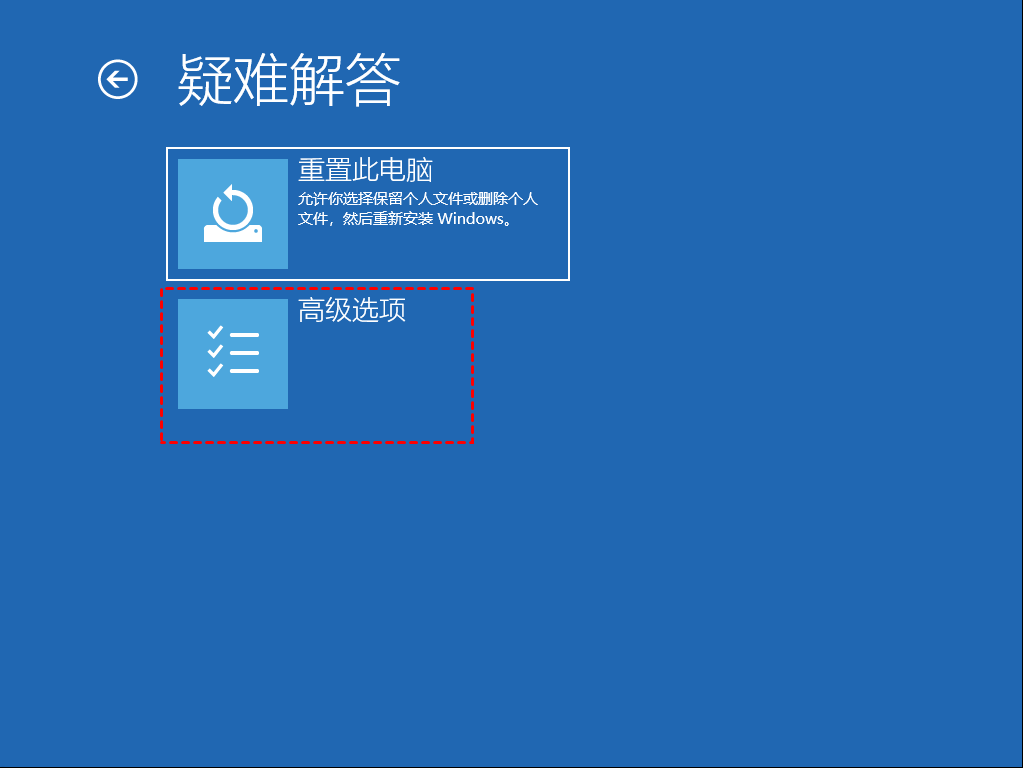The image size is (1023, 768).
Task: Click the 重置此电脑 heading text
Action: pyautogui.click(x=365, y=170)
